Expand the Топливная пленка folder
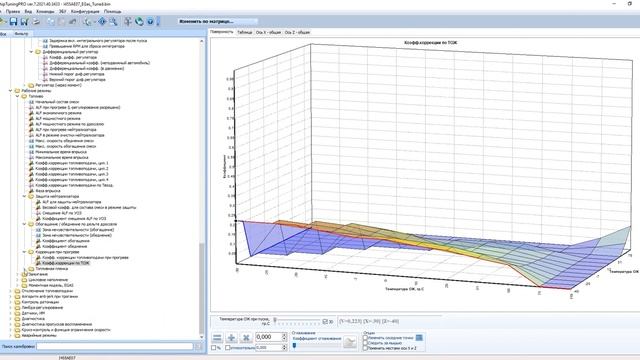Image resolution: width=640 pixels, height=360 pixels. tap(24, 269)
